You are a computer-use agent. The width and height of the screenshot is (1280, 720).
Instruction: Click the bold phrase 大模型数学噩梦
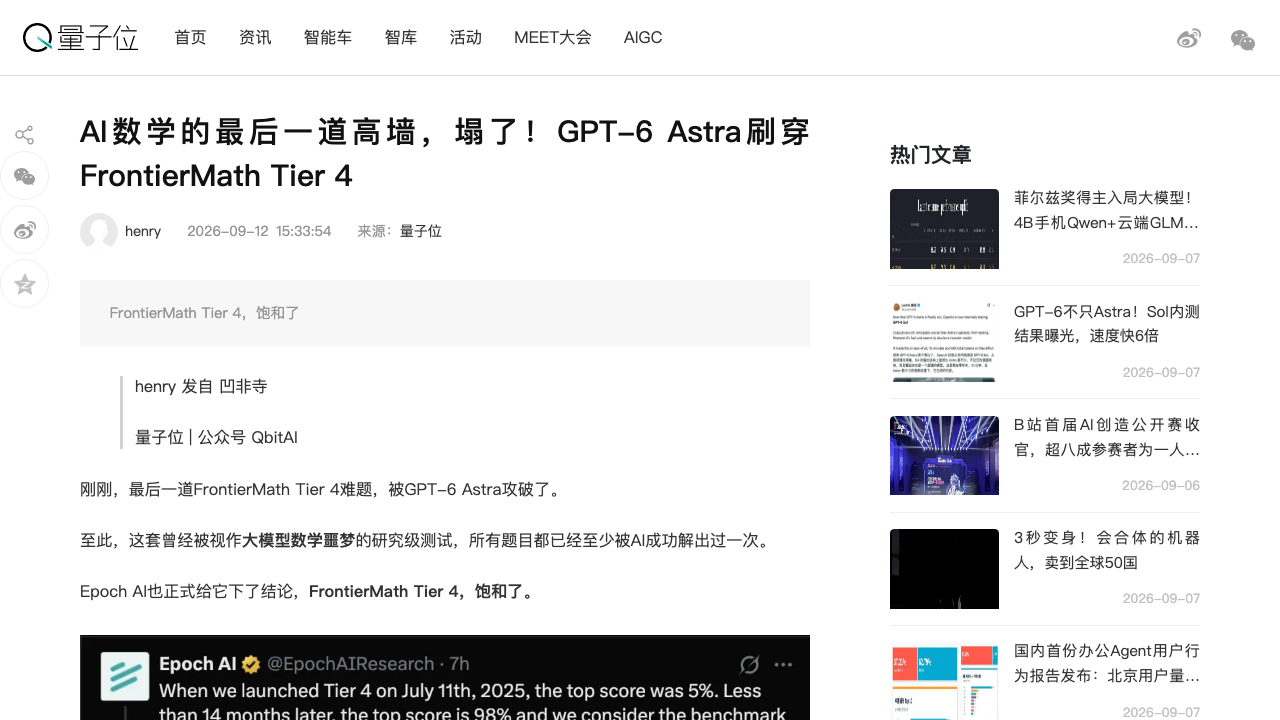pyautogui.click(x=299, y=540)
